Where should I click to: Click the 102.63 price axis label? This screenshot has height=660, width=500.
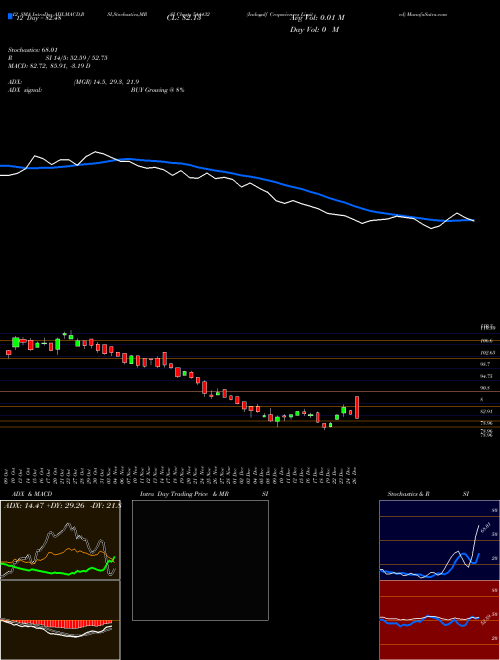tap(488, 353)
